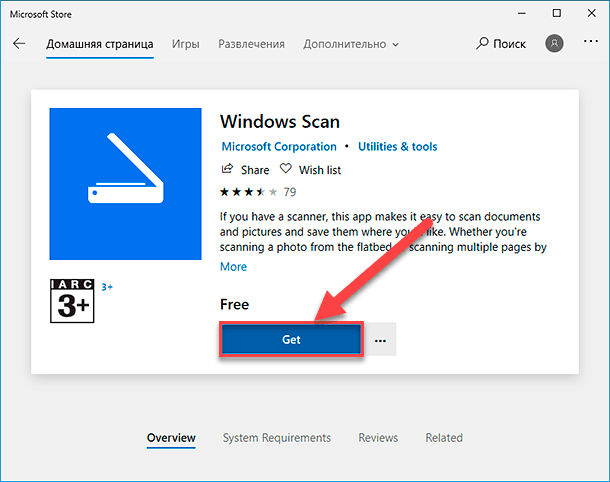Expand the Дополнительно dropdown
The image size is (610, 482).
pos(351,44)
